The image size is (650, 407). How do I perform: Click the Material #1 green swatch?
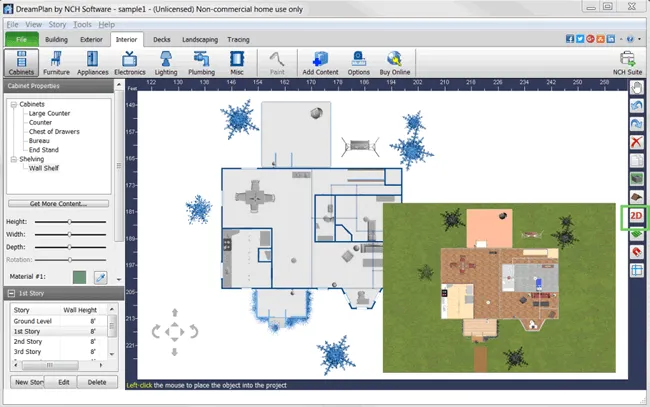pyautogui.click(x=80, y=277)
